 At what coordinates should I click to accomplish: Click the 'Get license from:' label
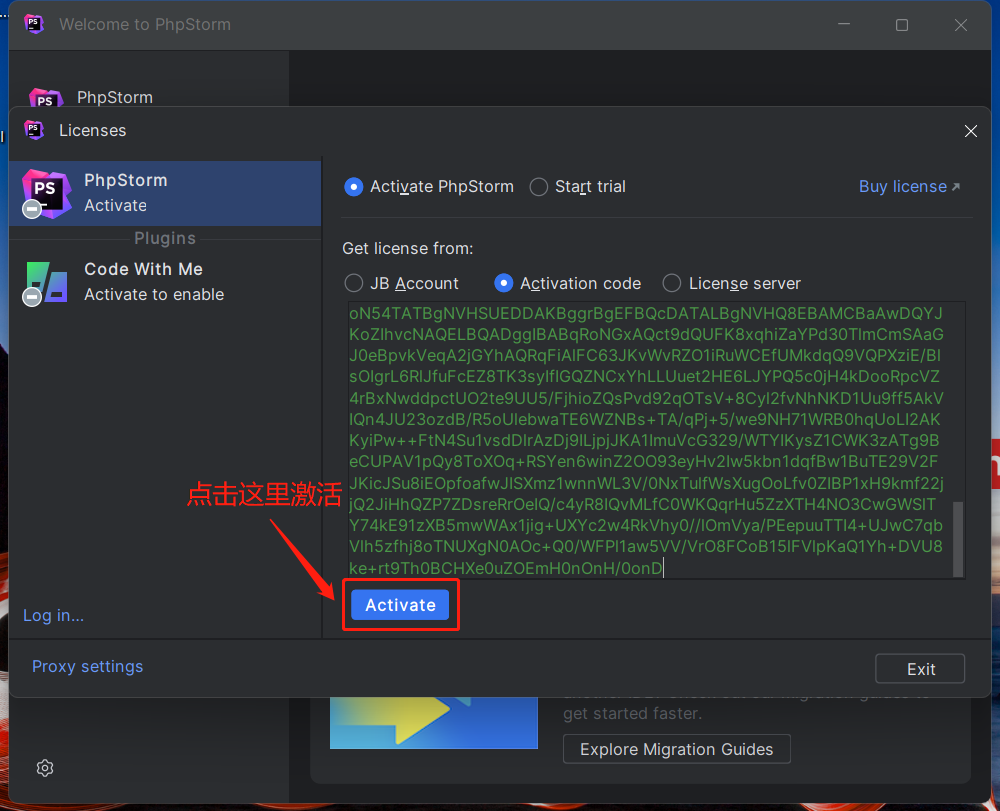(x=408, y=249)
